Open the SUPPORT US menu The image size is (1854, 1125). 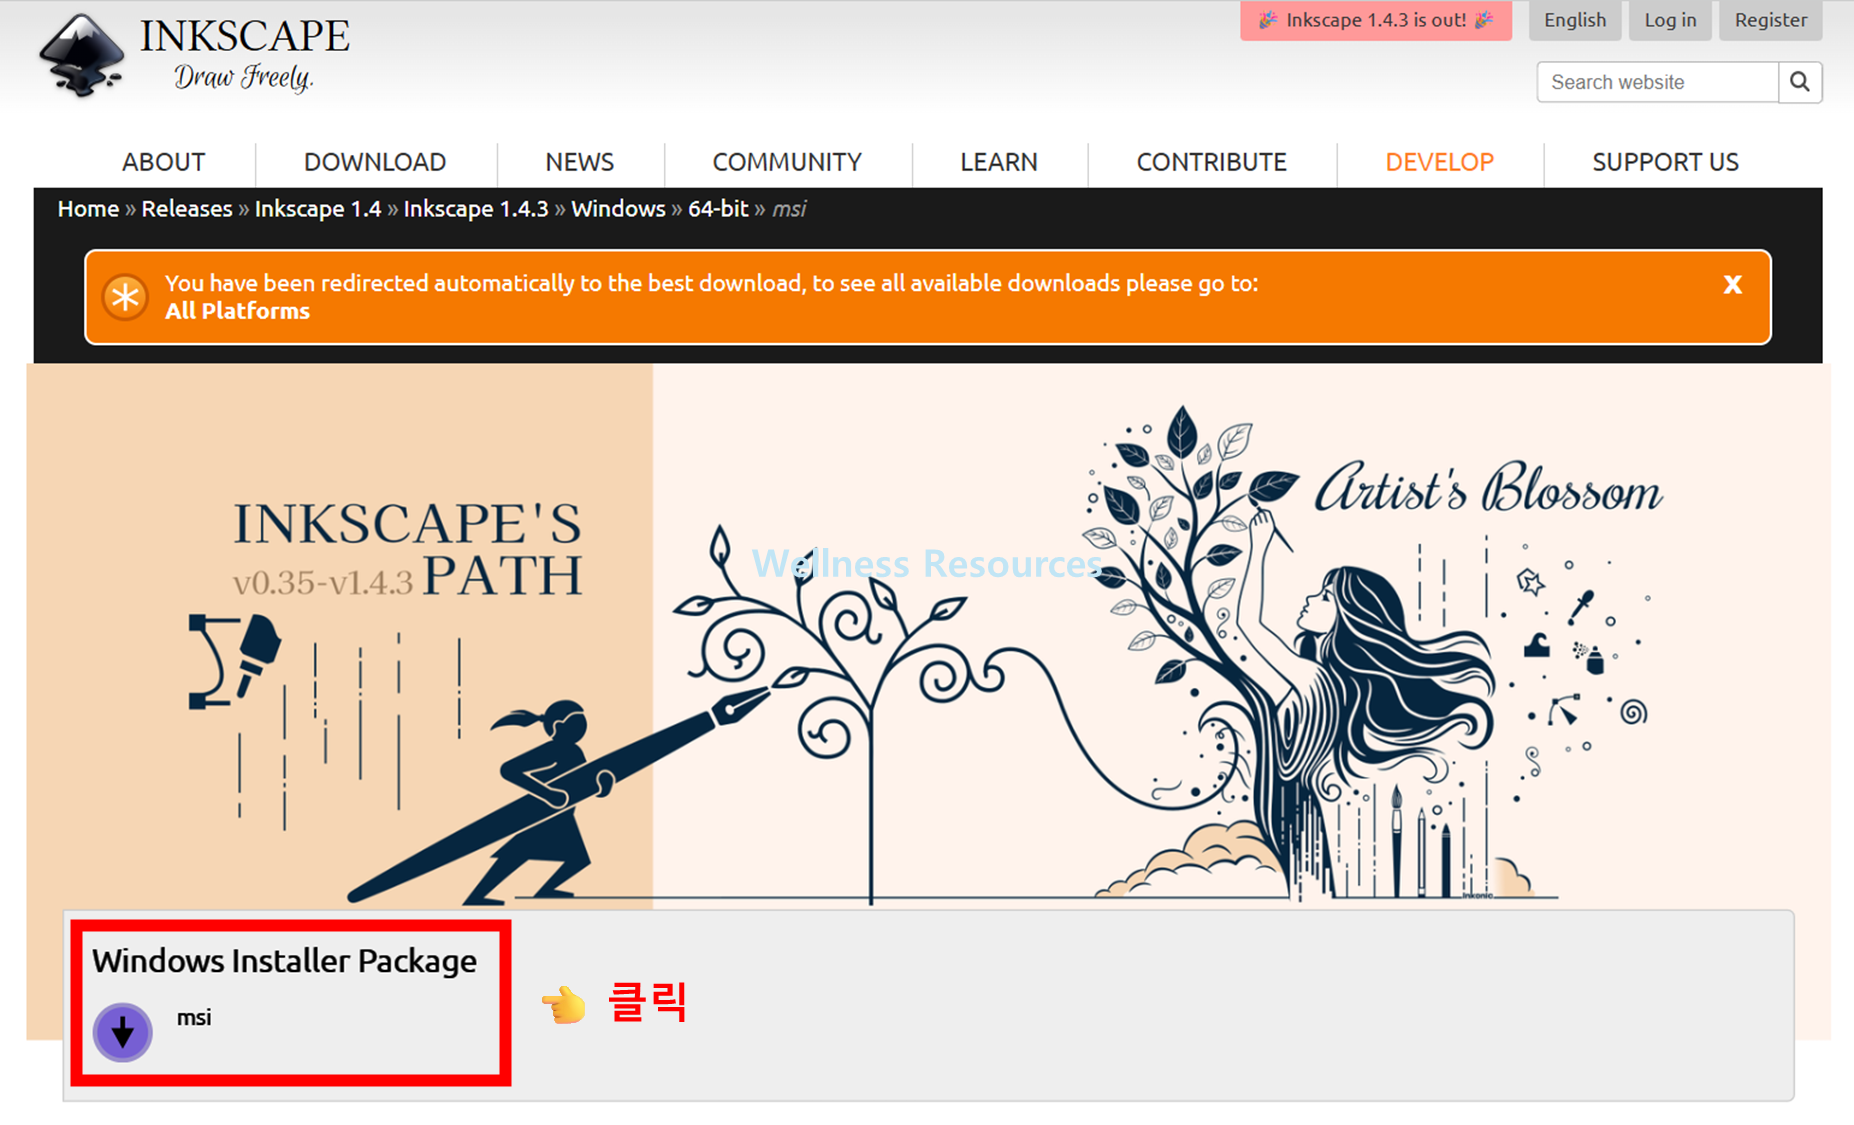pyautogui.click(x=1665, y=162)
